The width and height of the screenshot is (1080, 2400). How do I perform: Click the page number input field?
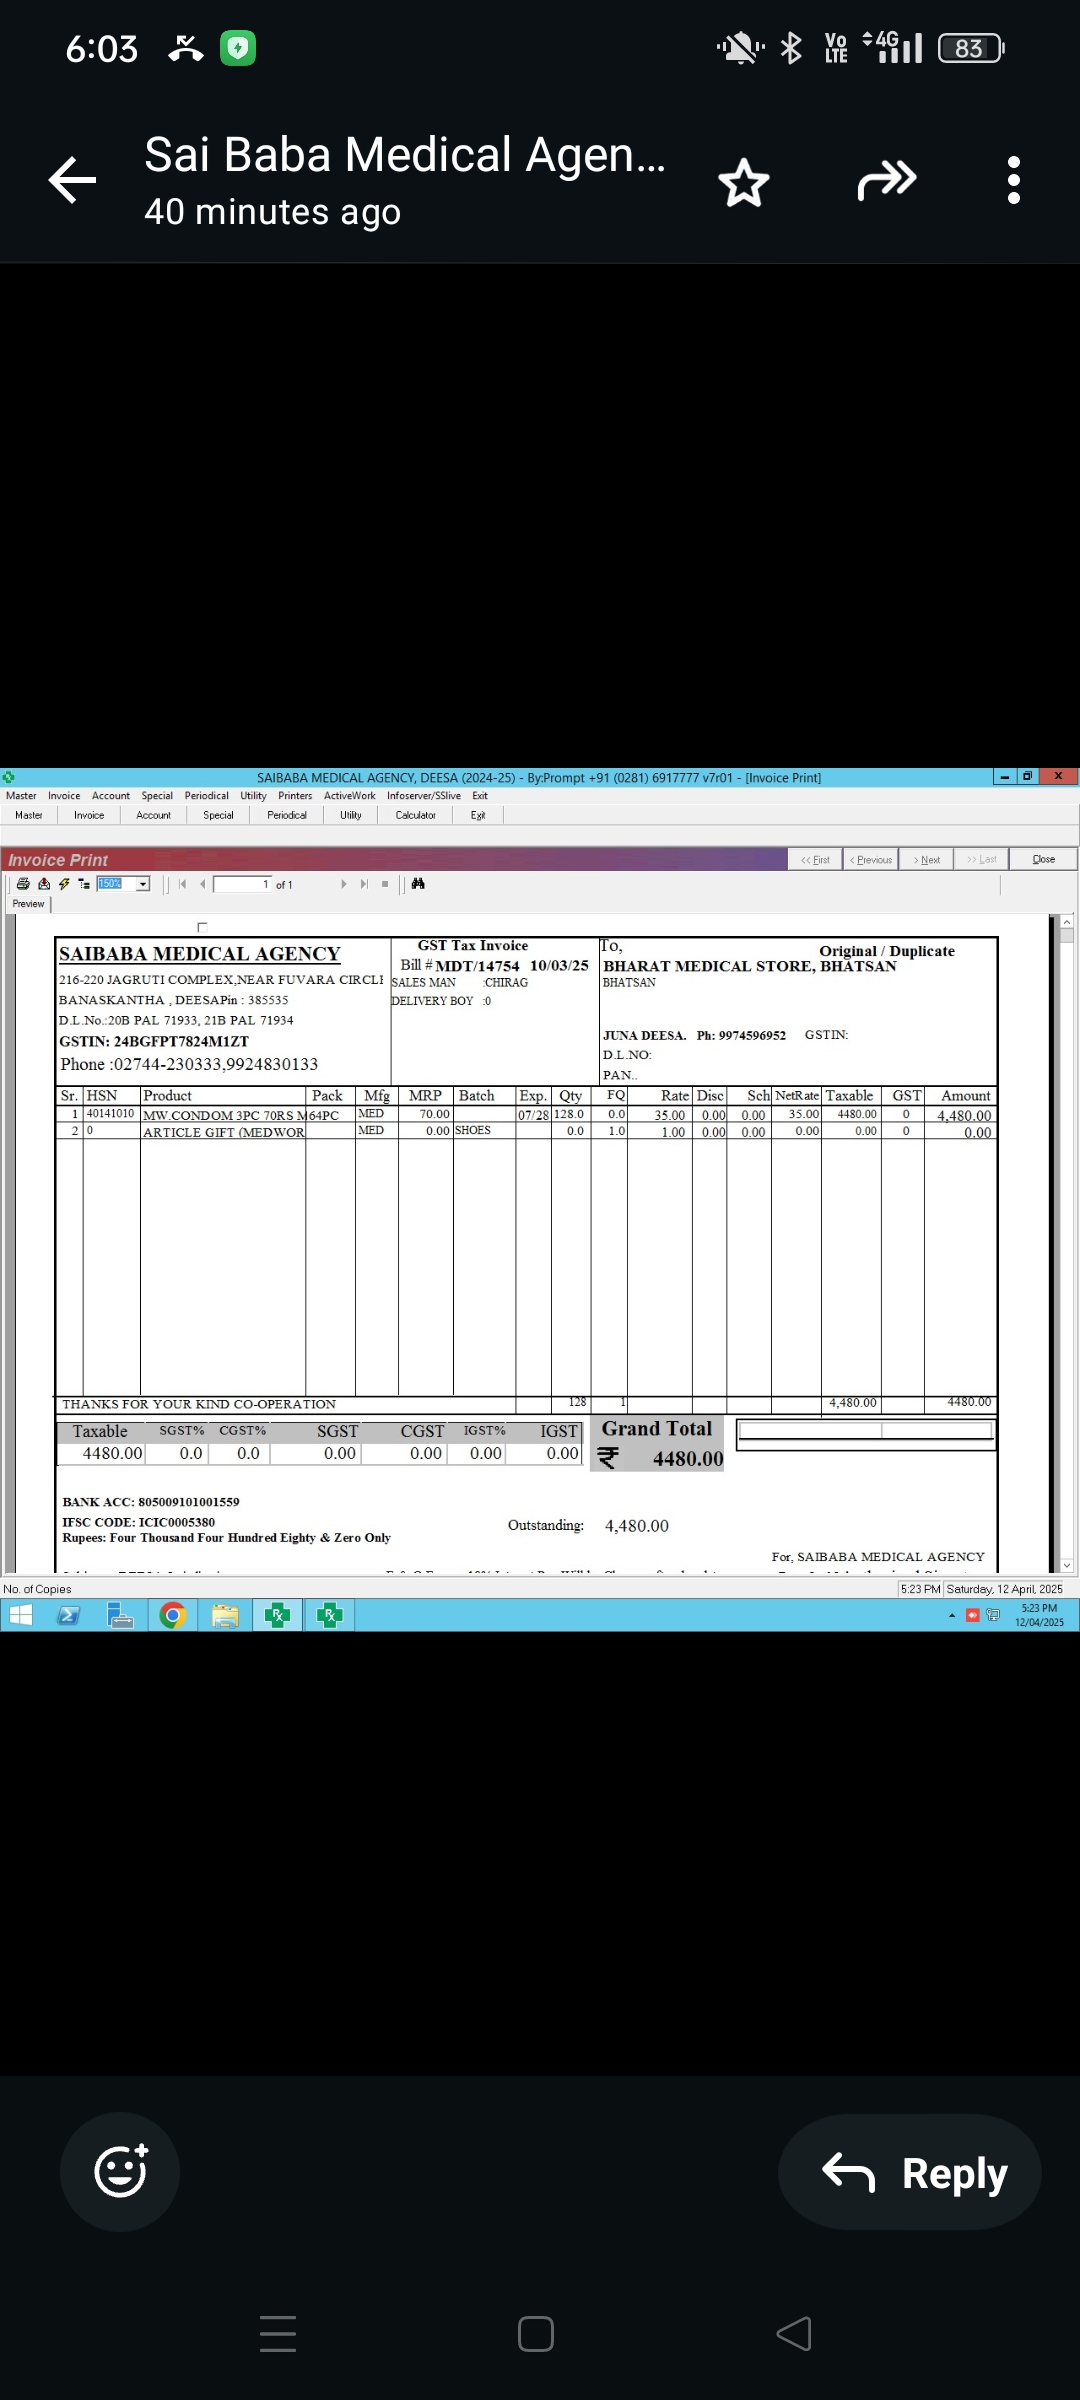(x=242, y=884)
